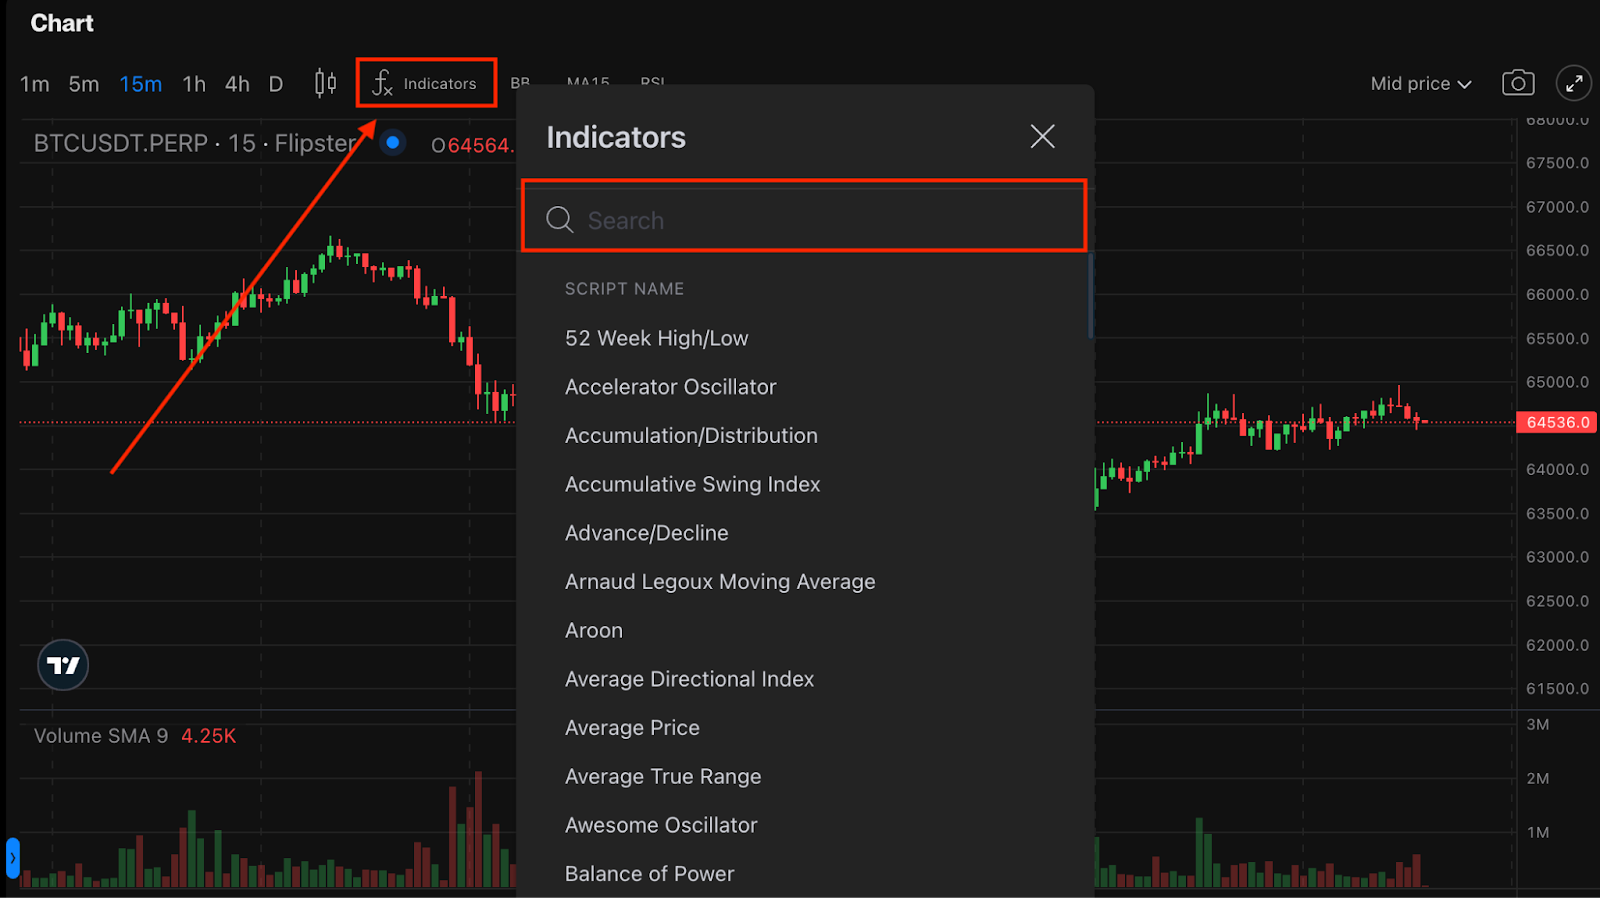This screenshot has height=898, width=1600.
Task: Select the 1h timeframe
Action: coord(194,84)
